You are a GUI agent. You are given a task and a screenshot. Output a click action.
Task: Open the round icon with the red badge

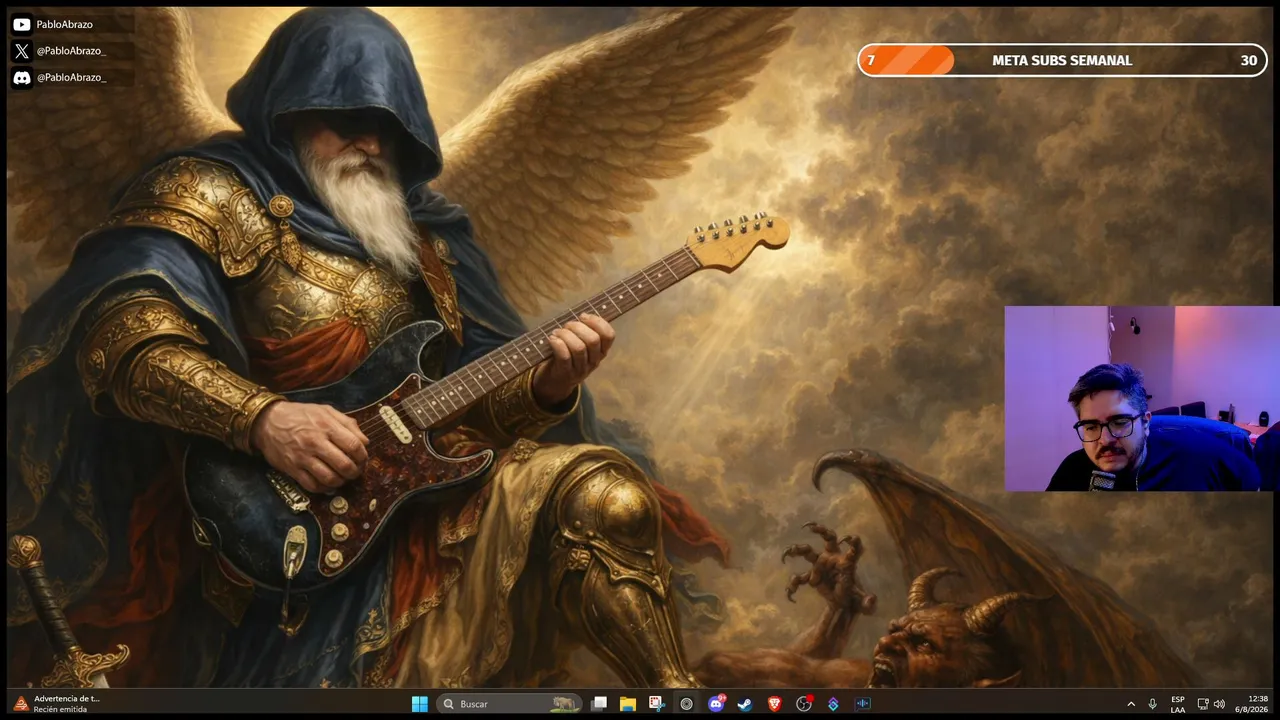(804, 704)
